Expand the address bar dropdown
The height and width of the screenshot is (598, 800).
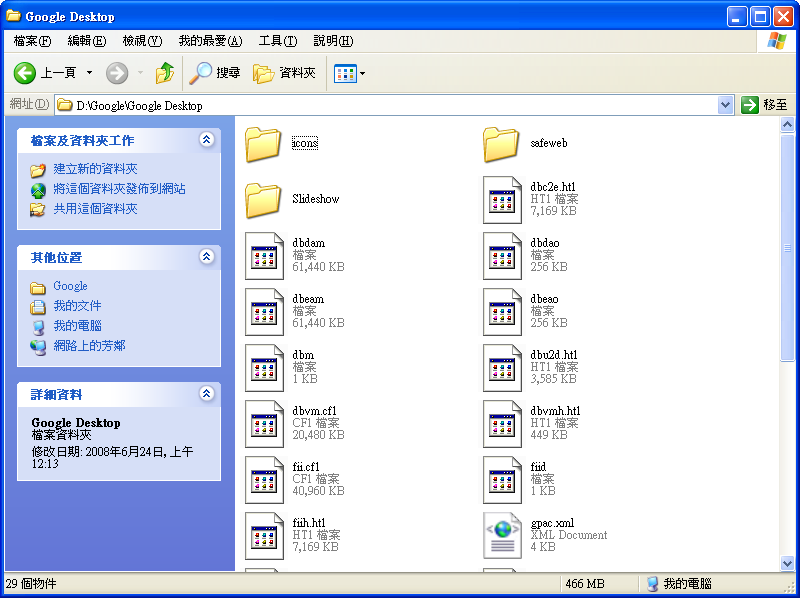tap(725, 106)
